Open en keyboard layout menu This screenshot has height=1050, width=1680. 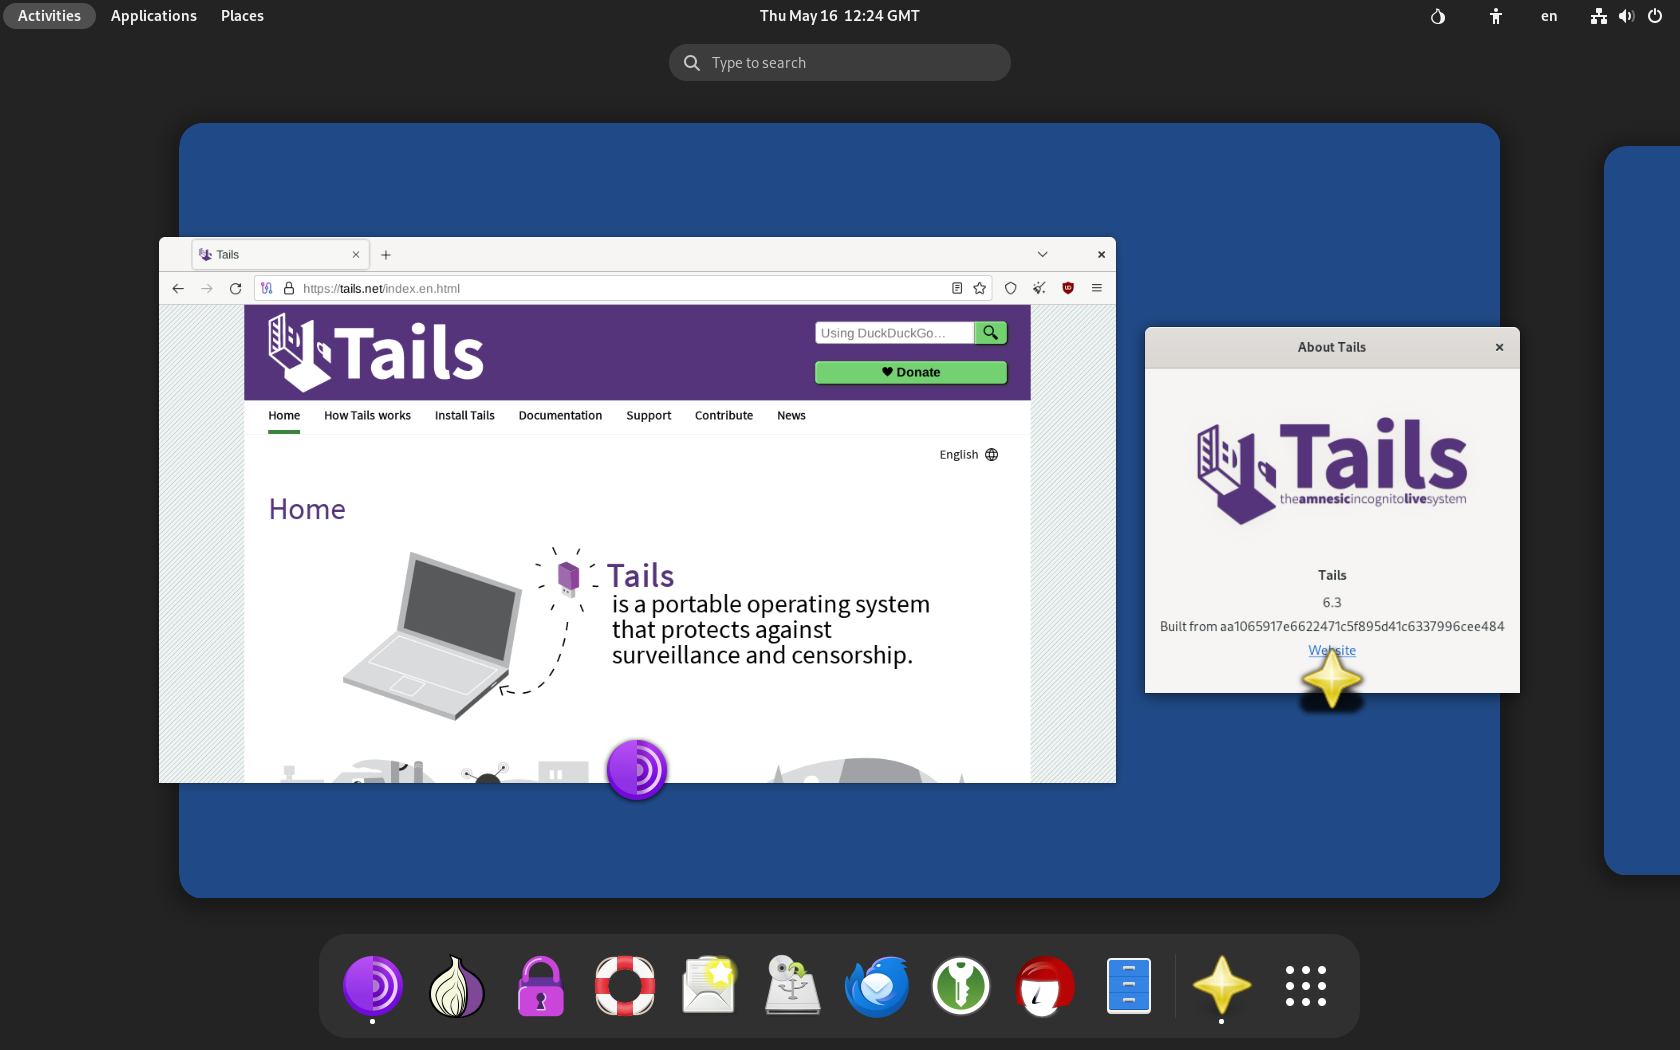coord(1549,16)
